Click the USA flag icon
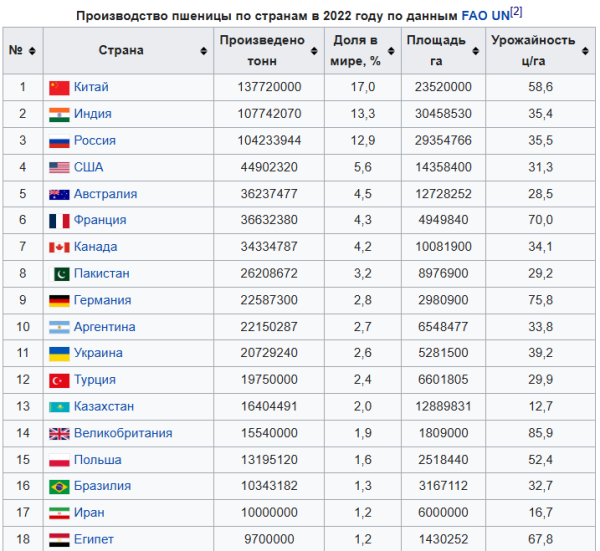The width and height of the screenshot is (600, 551). (59, 167)
